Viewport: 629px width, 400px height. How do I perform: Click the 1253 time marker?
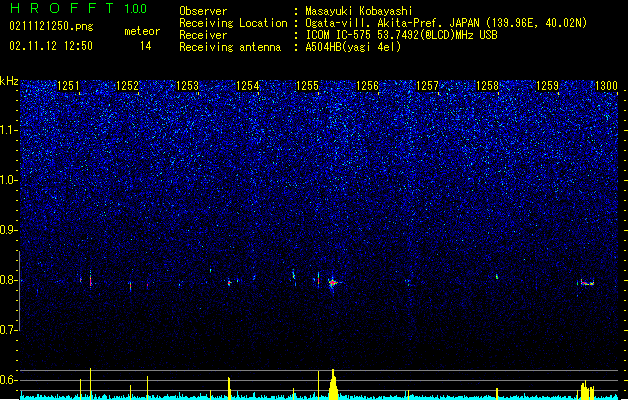[187, 86]
